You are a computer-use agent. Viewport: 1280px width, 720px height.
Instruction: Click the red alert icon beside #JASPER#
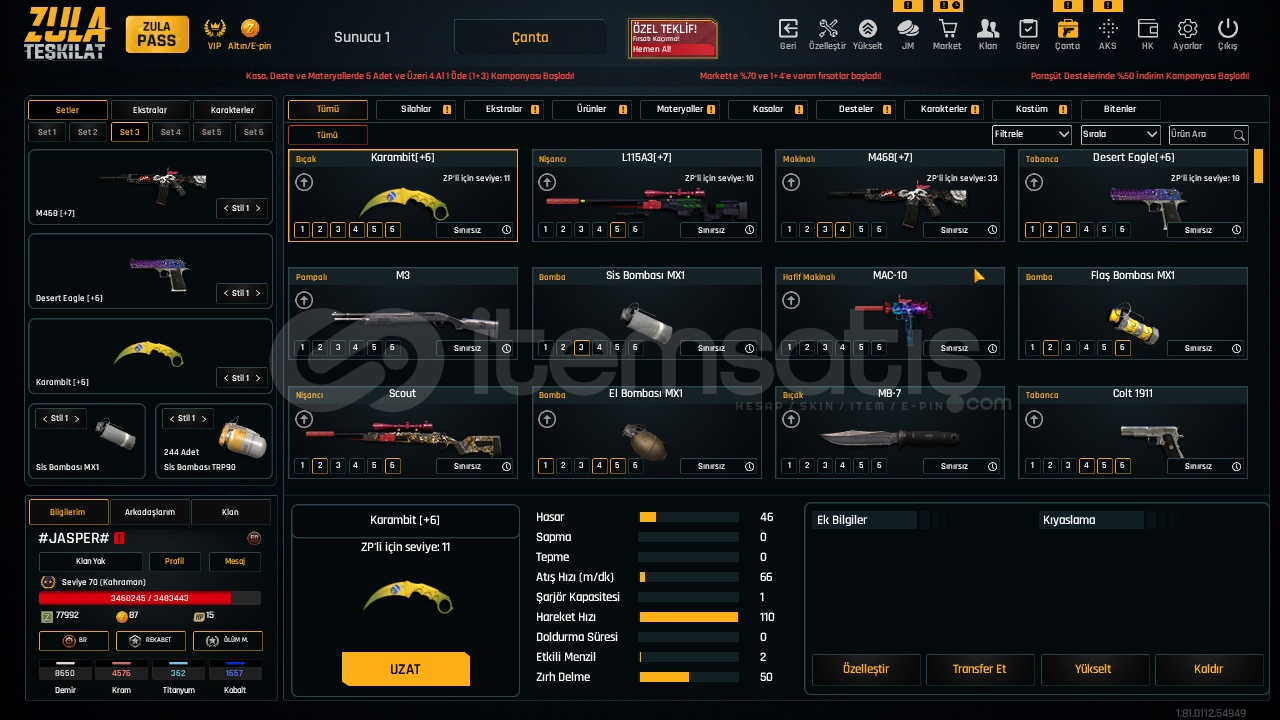pos(119,538)
